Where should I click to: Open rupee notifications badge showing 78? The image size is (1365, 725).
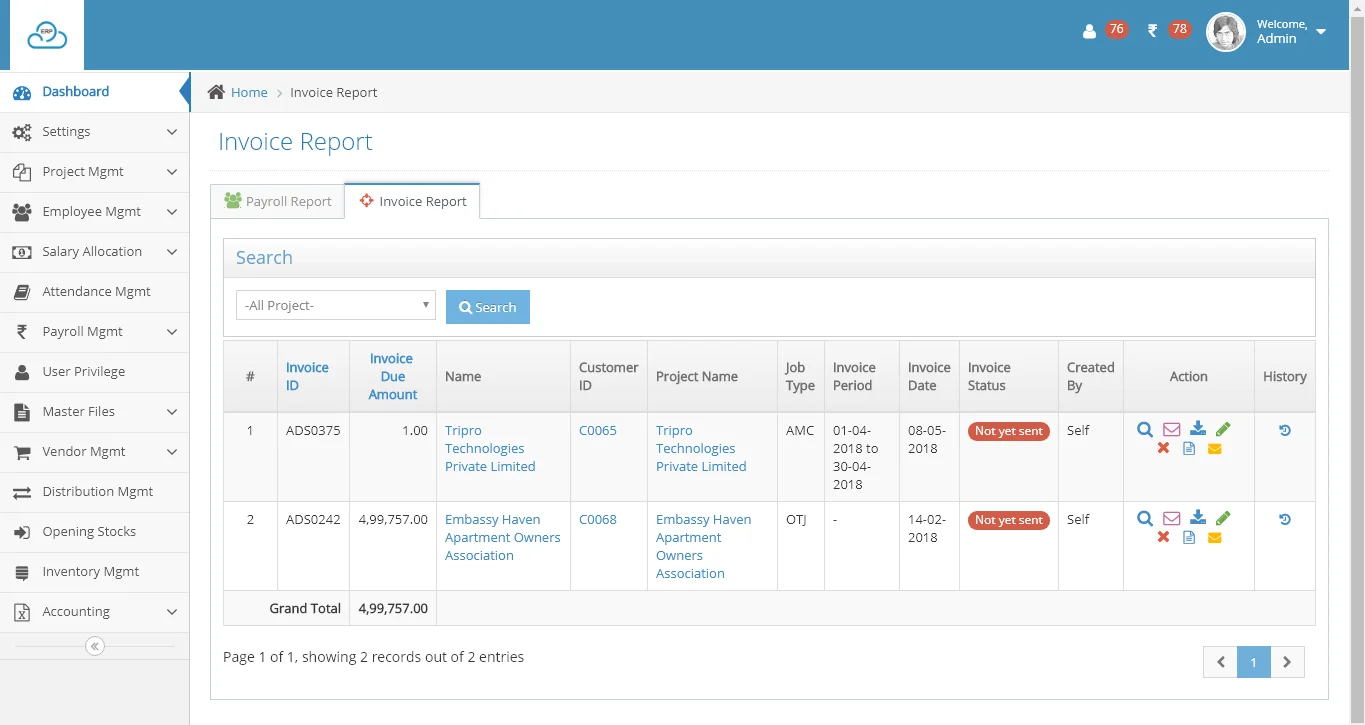1180,29
